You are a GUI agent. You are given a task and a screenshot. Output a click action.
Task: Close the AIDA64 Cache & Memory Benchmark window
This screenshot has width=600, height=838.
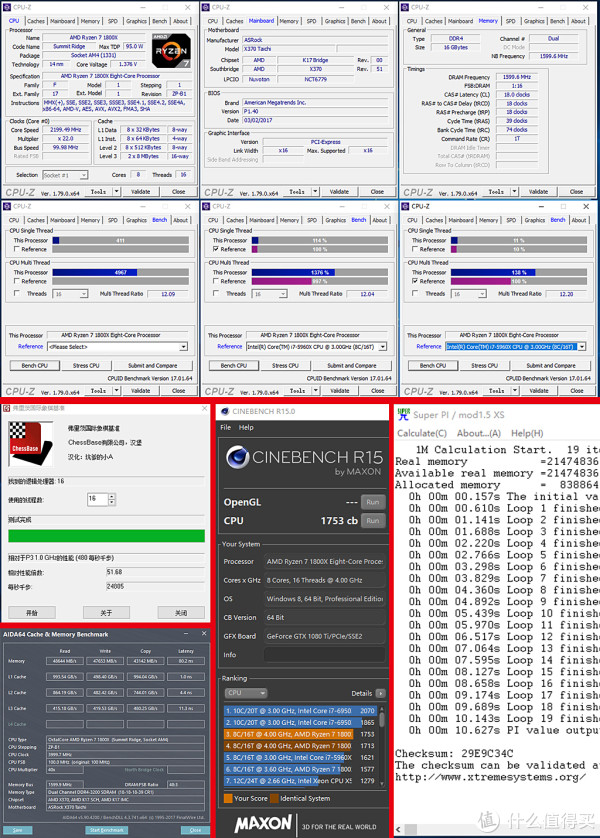tap(204, 634)
